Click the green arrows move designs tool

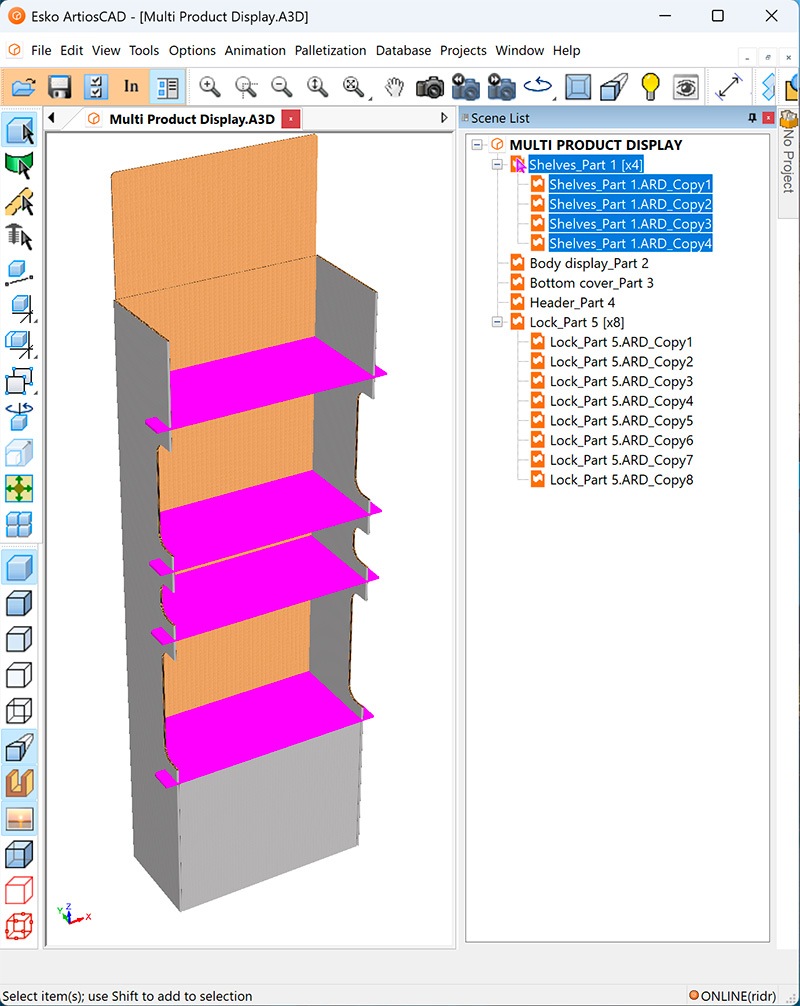point(19,488)
